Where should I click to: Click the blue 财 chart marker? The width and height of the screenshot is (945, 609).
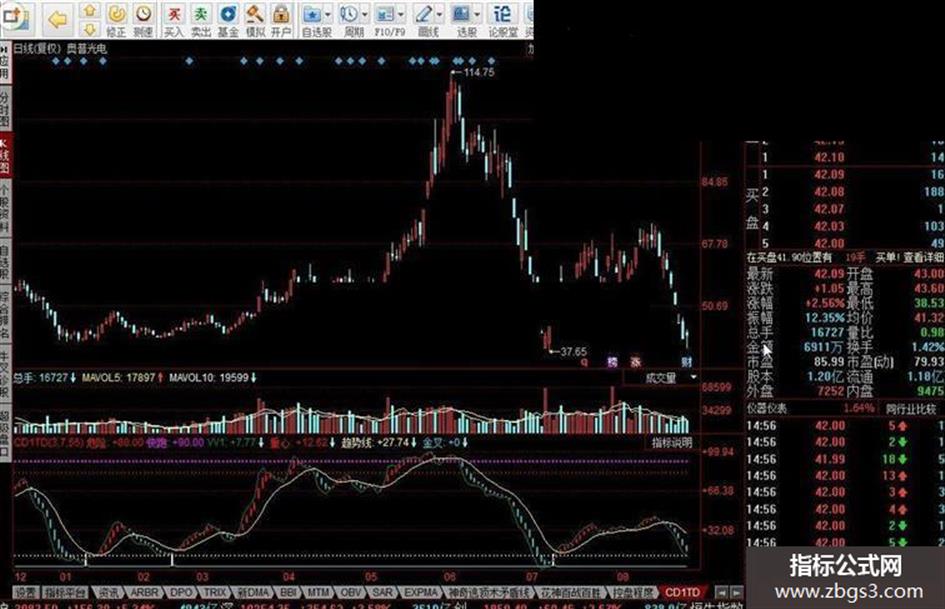(686, 361)
